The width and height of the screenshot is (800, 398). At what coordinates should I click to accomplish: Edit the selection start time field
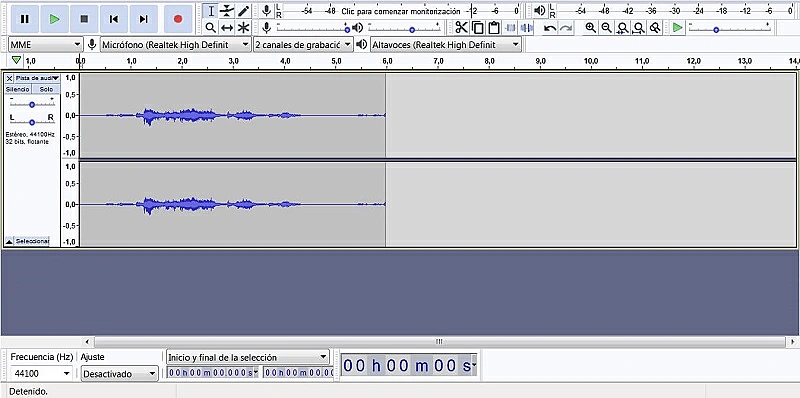[213, 372]
